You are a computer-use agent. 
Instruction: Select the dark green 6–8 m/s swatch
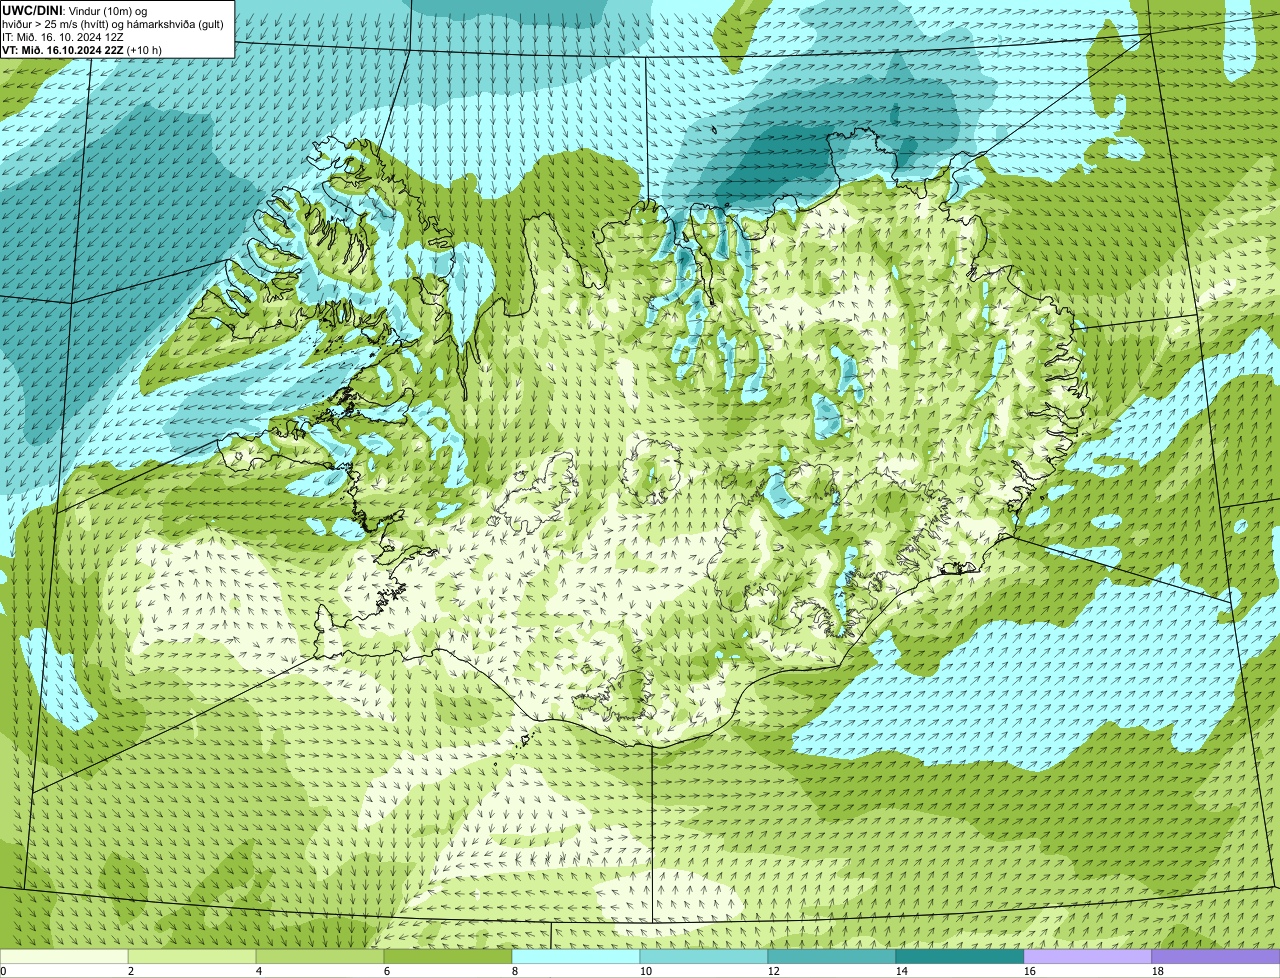coord(448,957)
